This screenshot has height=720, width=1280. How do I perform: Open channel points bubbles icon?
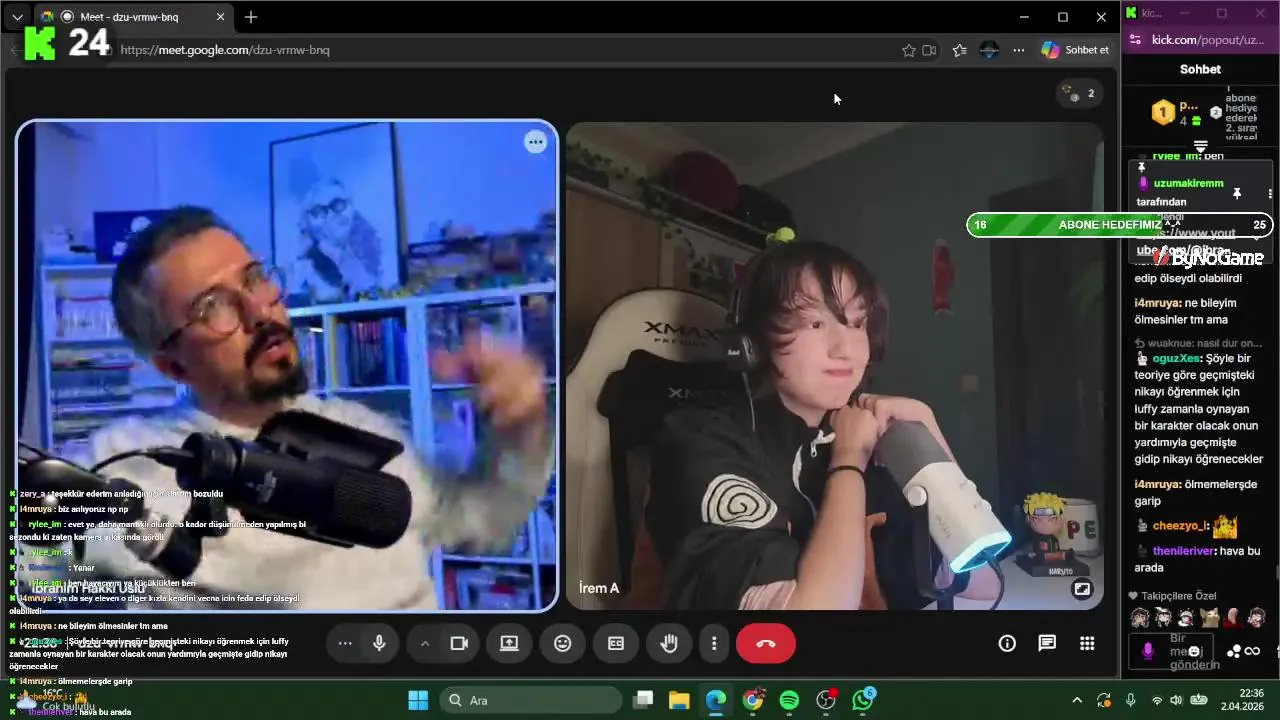(x=1234, y=651)
